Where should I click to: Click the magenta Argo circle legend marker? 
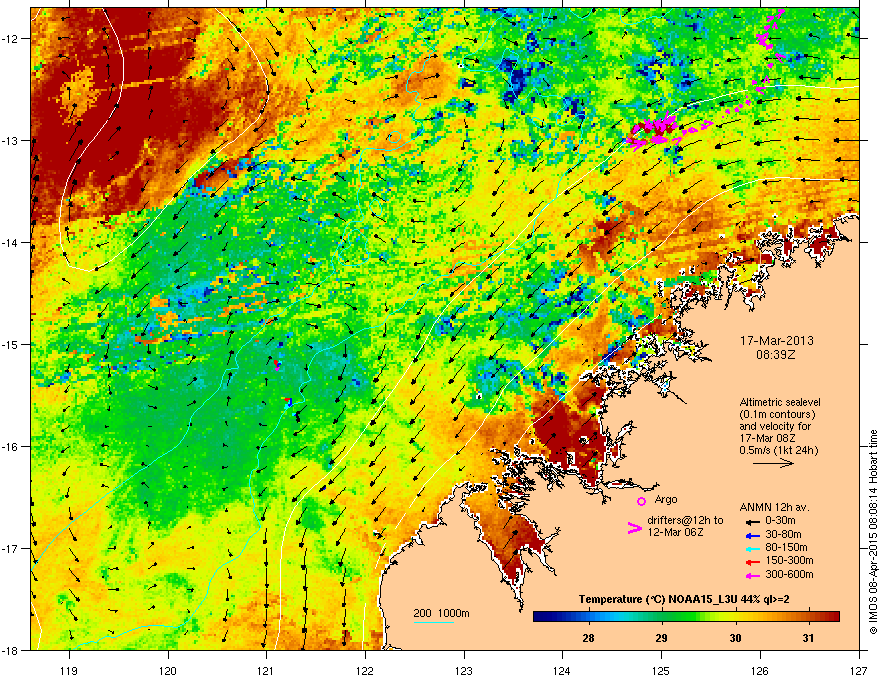click(641, 501)
